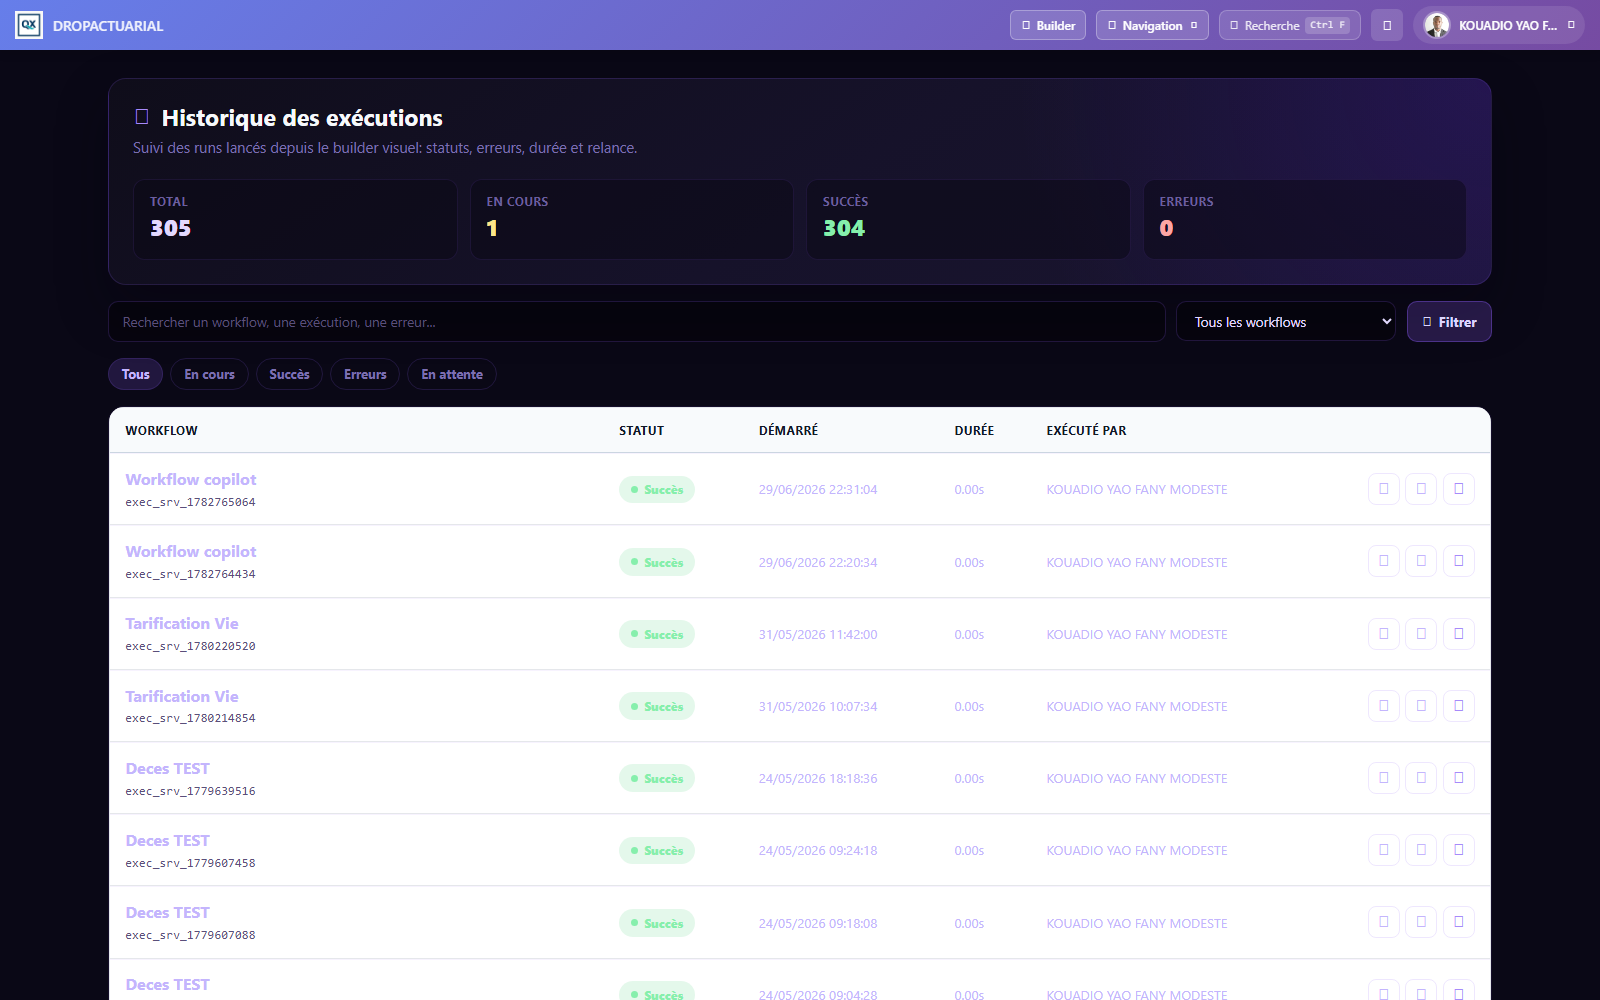Switch to the En cours filter tab
The height and width of the screenshot is (1000, 1600).
pos(209,374)
